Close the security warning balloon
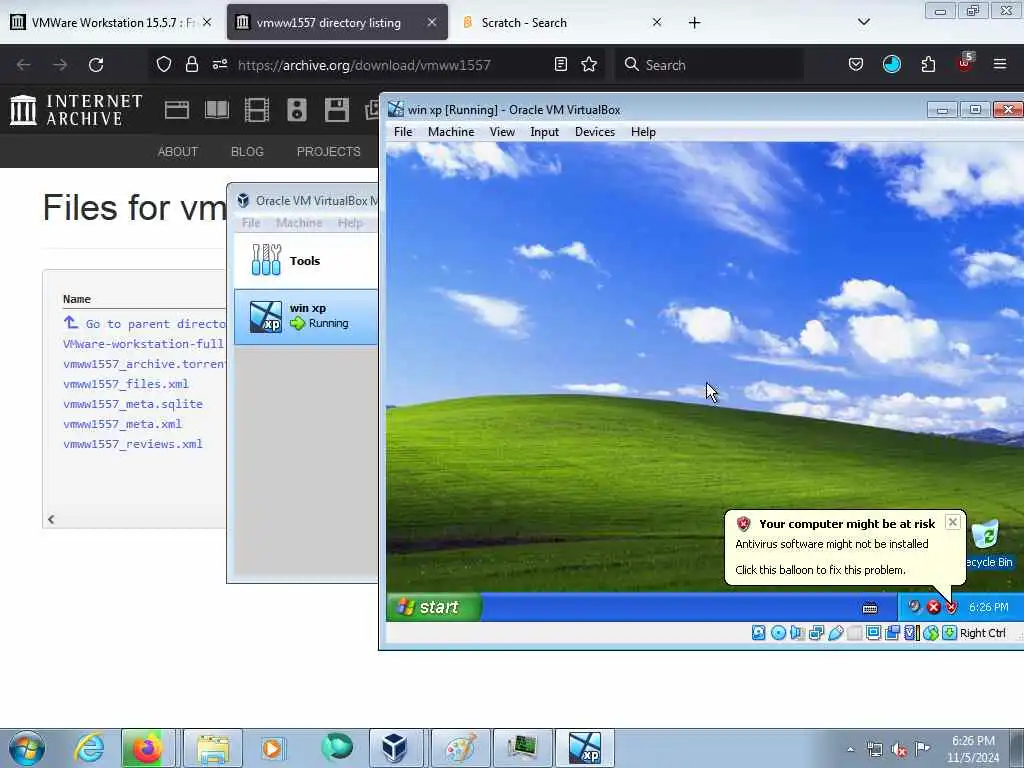The height and width of the screenshot is (768, 1024). point(952,522)
